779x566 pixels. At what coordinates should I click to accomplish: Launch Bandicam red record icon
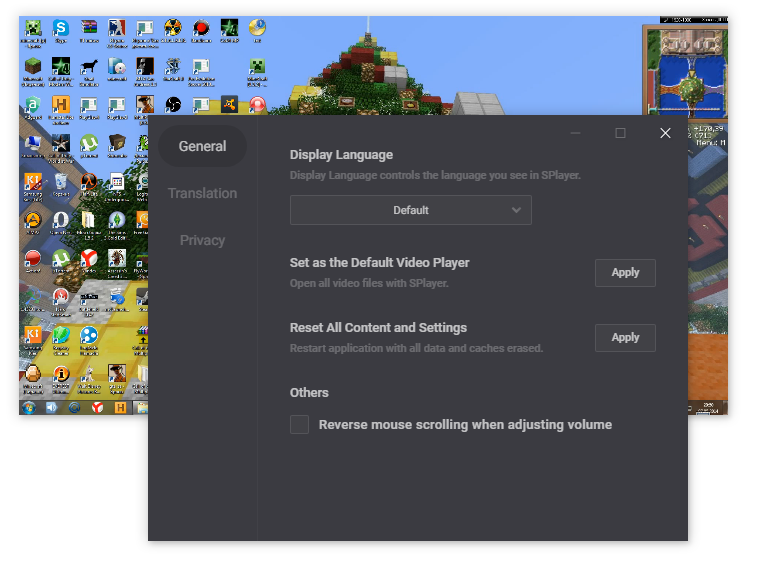pos(201,29)
